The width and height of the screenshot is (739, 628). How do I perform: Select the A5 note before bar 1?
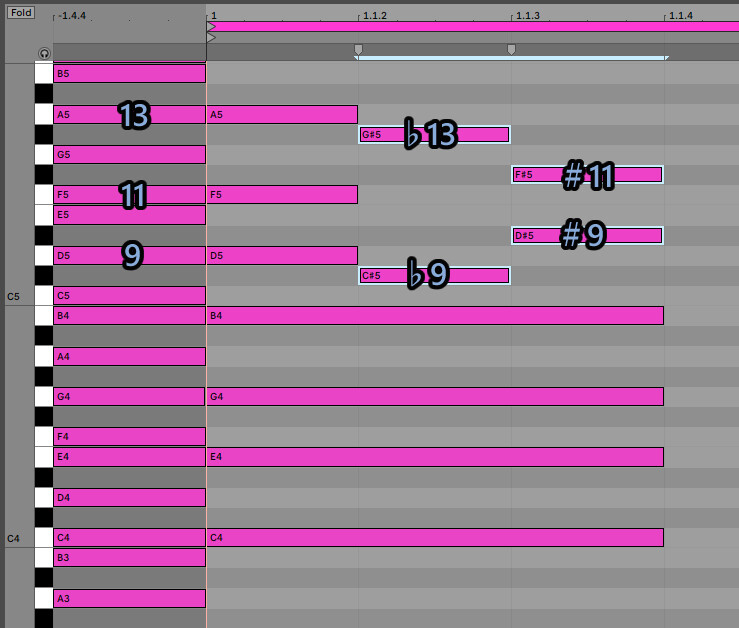(130, 115)
